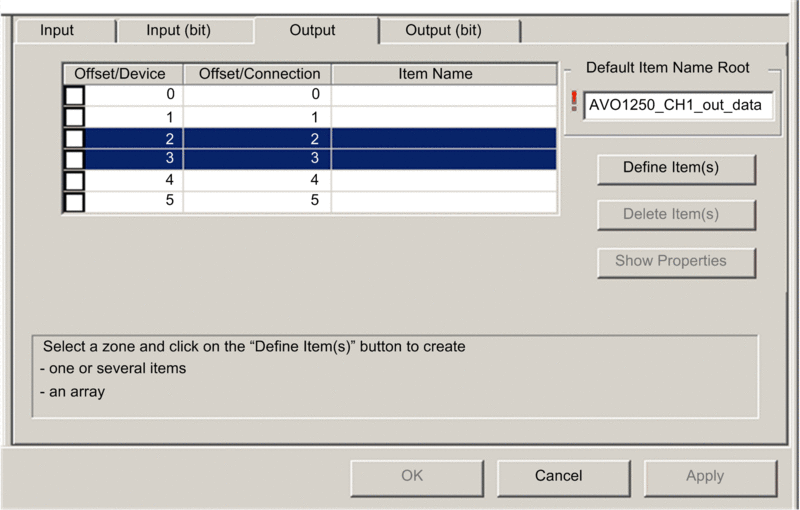
Task: Toggle the checkbox for offset row 1
Action: pos(75,117)
